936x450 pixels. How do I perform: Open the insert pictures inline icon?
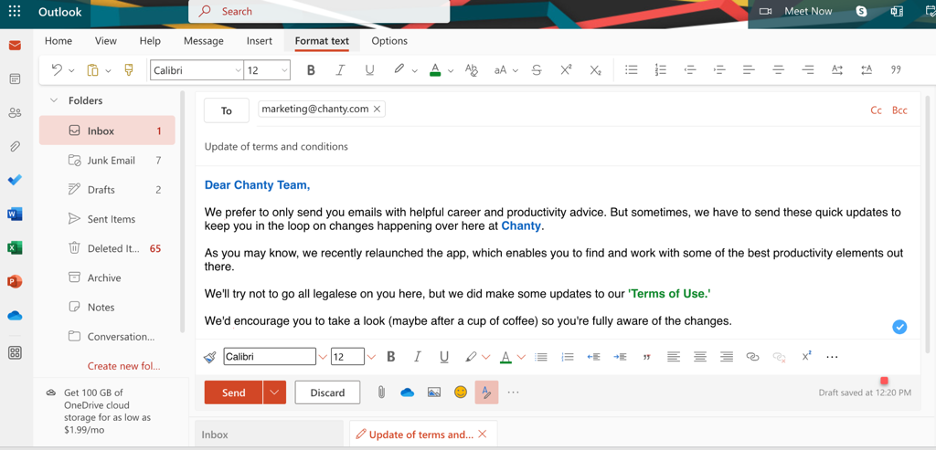pyautogui.click(x=434, y=393)
